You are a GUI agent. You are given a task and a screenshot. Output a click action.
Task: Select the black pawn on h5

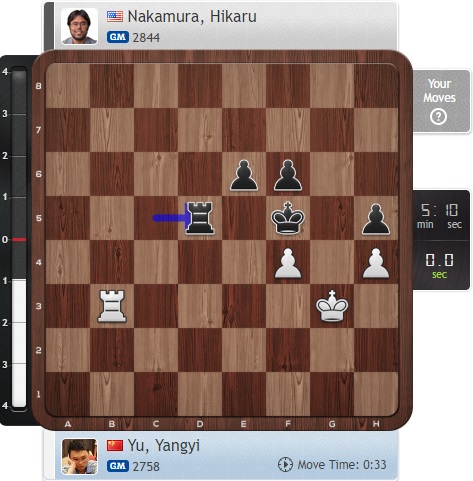(376, 219)
